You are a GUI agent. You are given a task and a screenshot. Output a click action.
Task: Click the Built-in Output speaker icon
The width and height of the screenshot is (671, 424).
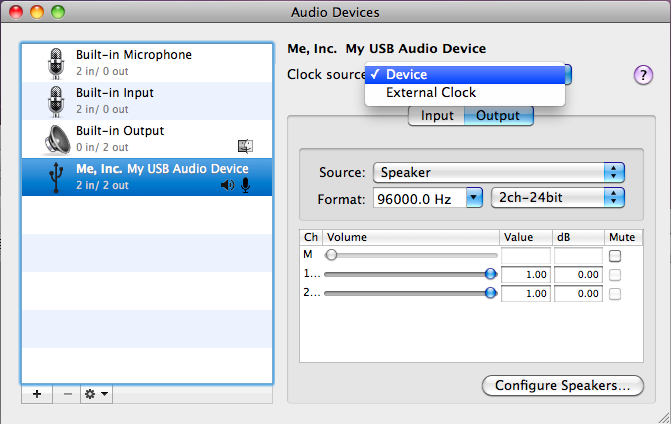point(55,139)
